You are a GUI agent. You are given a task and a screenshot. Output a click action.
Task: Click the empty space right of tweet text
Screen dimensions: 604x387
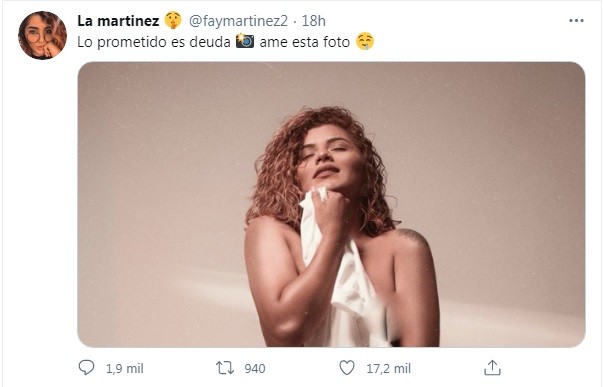tap(478, 42)
